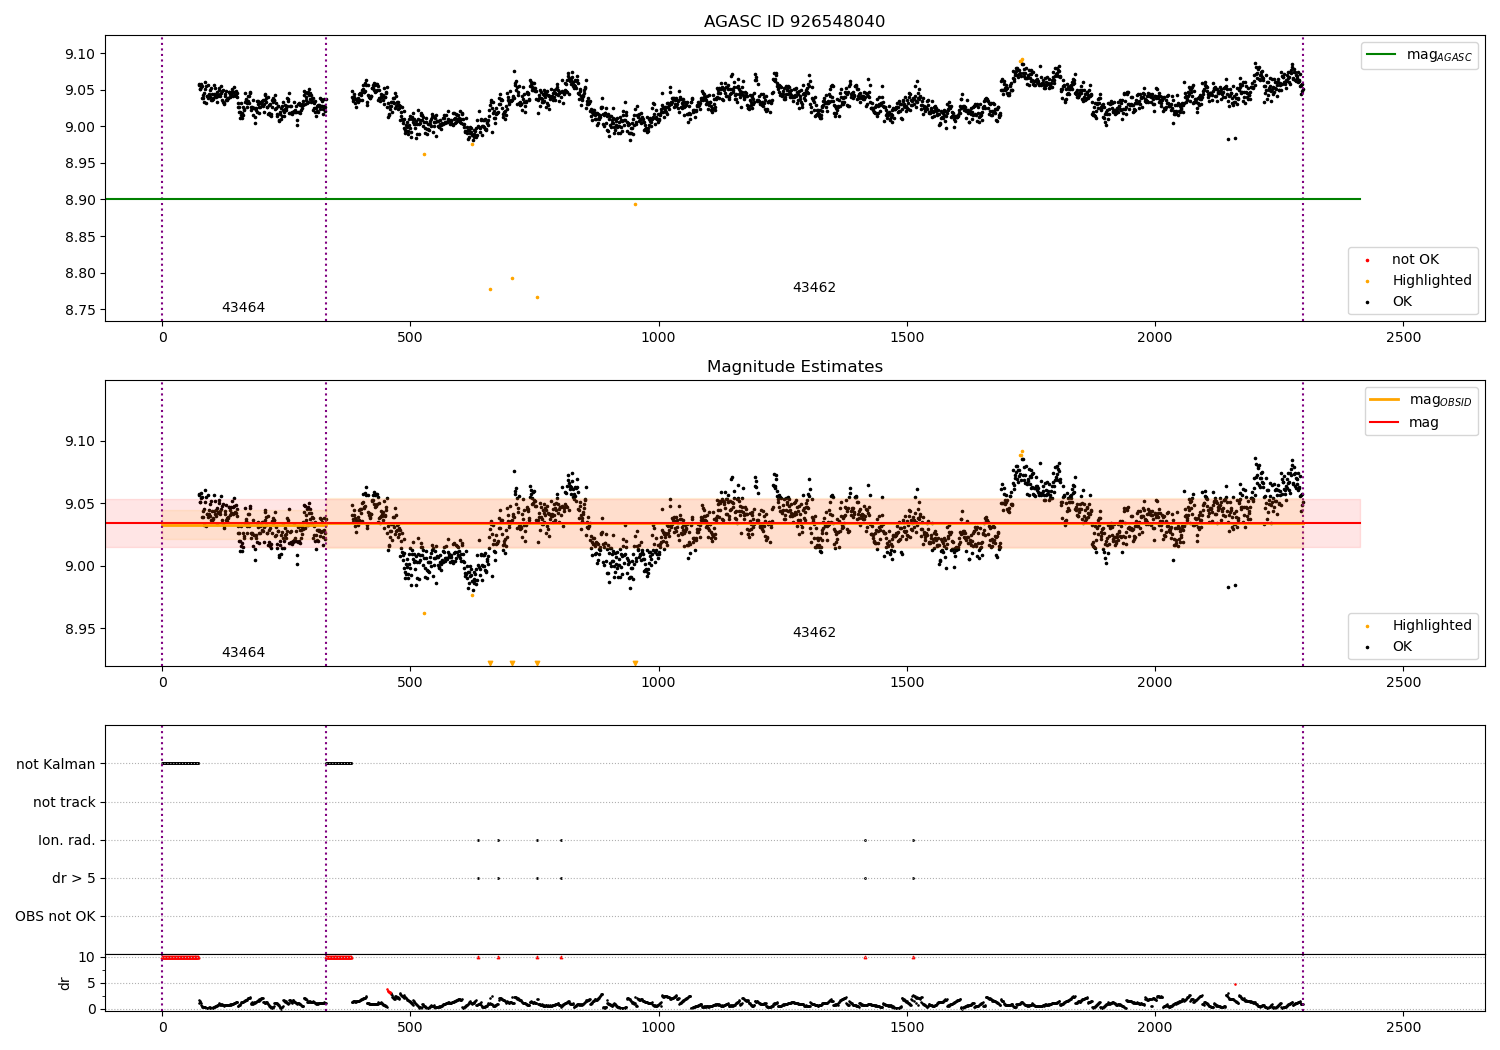Click the 'dr' axis label of bottom panel

pyautogui.click(x=65, y=983)
